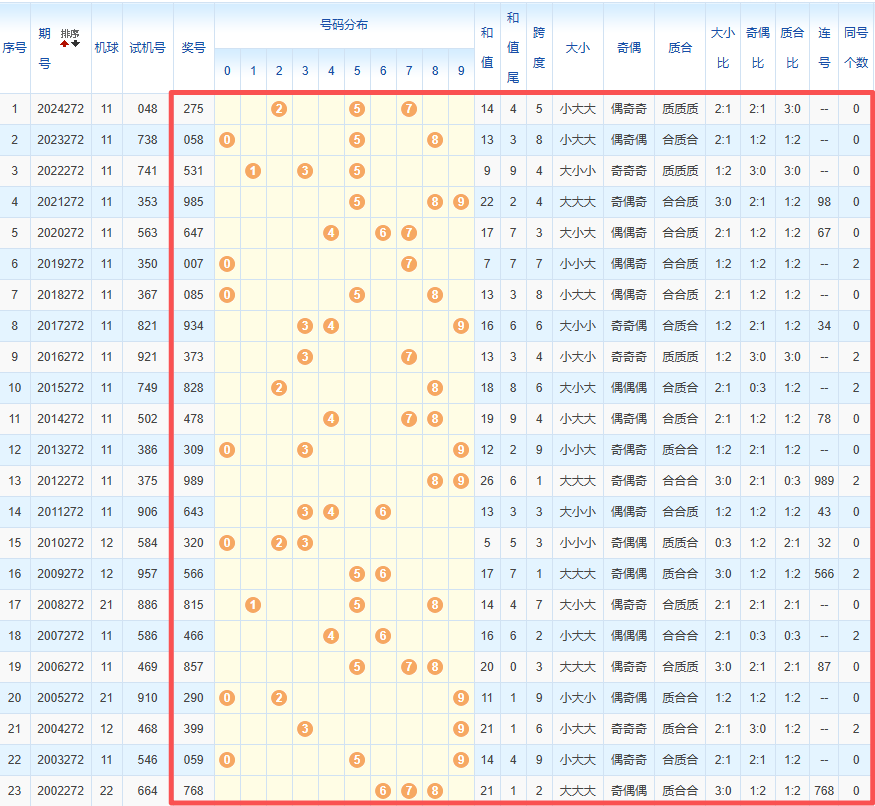Click digit 5 header under 号码分布
This screenshot has width=875, height=806.
[357, 71]
